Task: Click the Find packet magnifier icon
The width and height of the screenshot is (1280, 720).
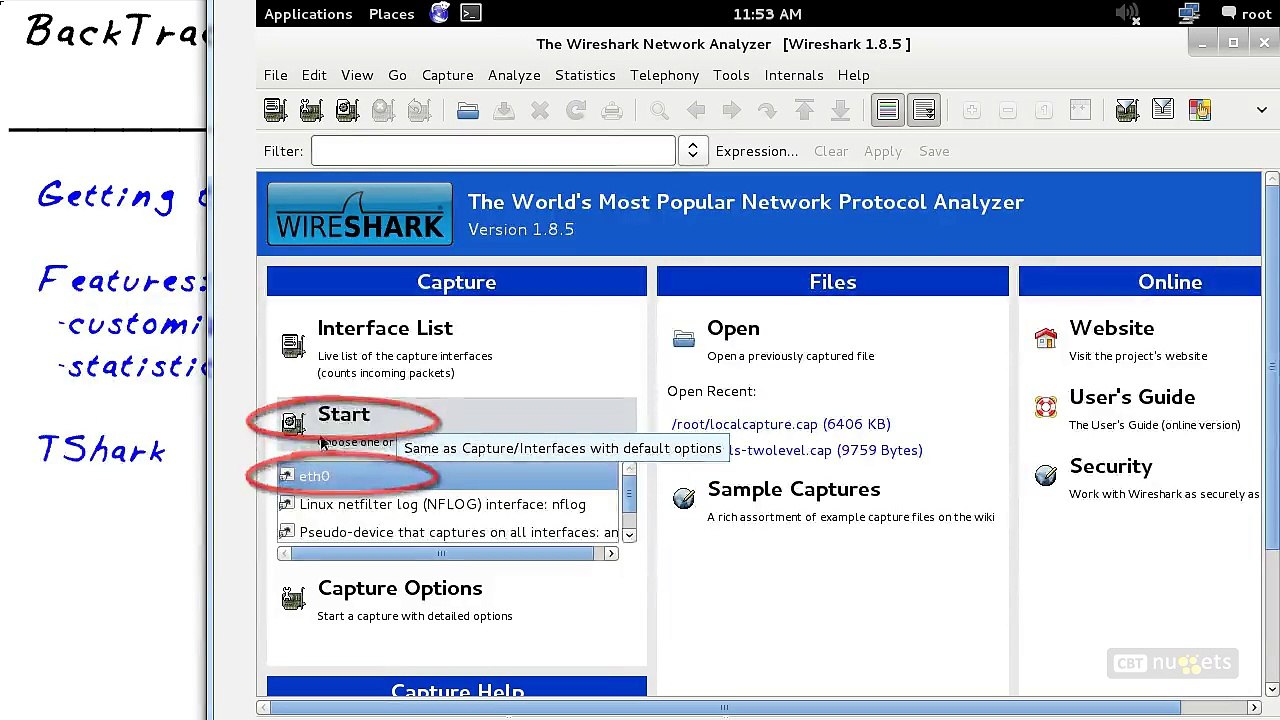Action: (660, 110)
